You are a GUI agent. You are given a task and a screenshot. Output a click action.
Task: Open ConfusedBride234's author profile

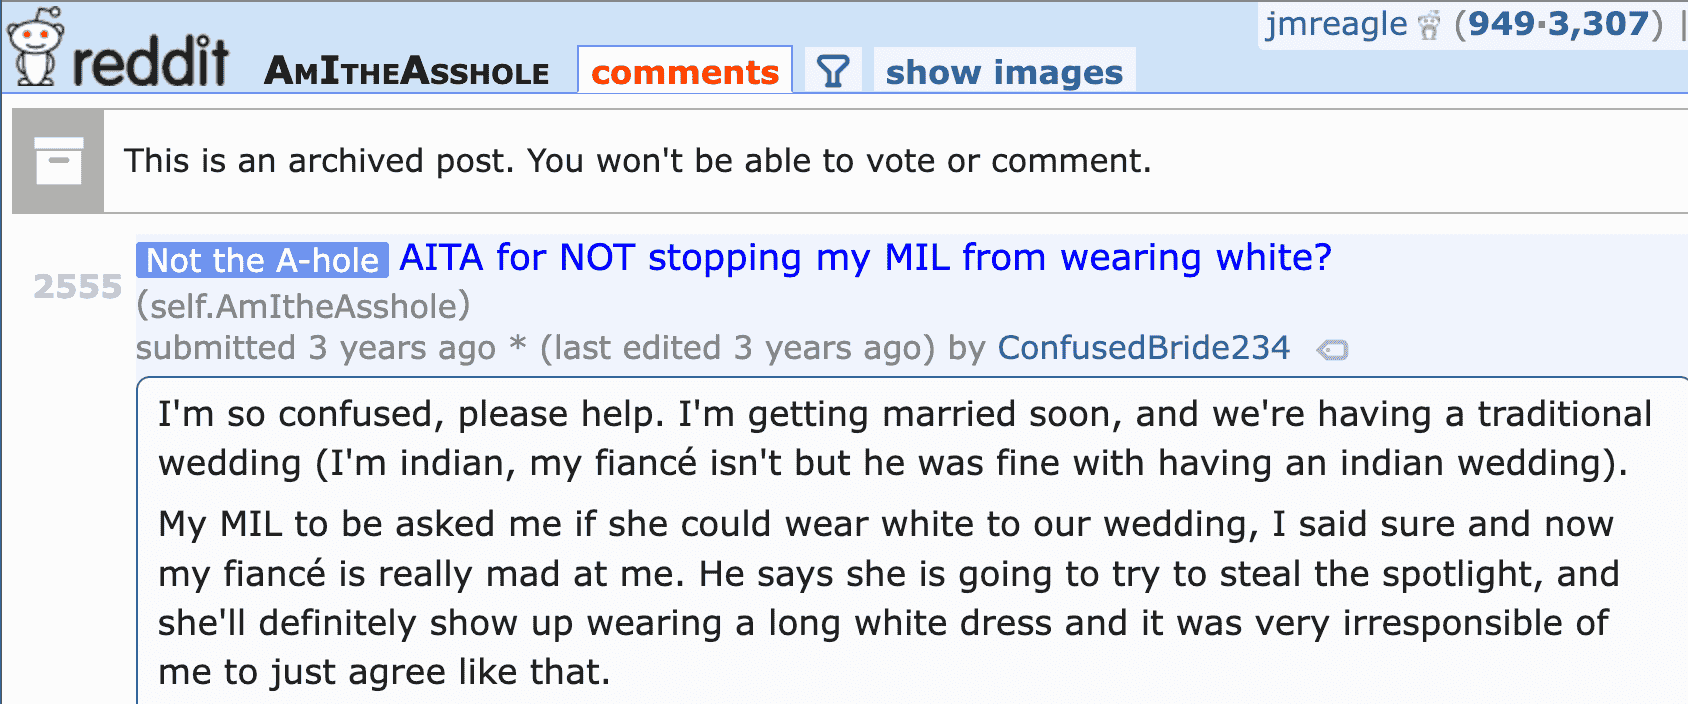(x=1143, y=348)
